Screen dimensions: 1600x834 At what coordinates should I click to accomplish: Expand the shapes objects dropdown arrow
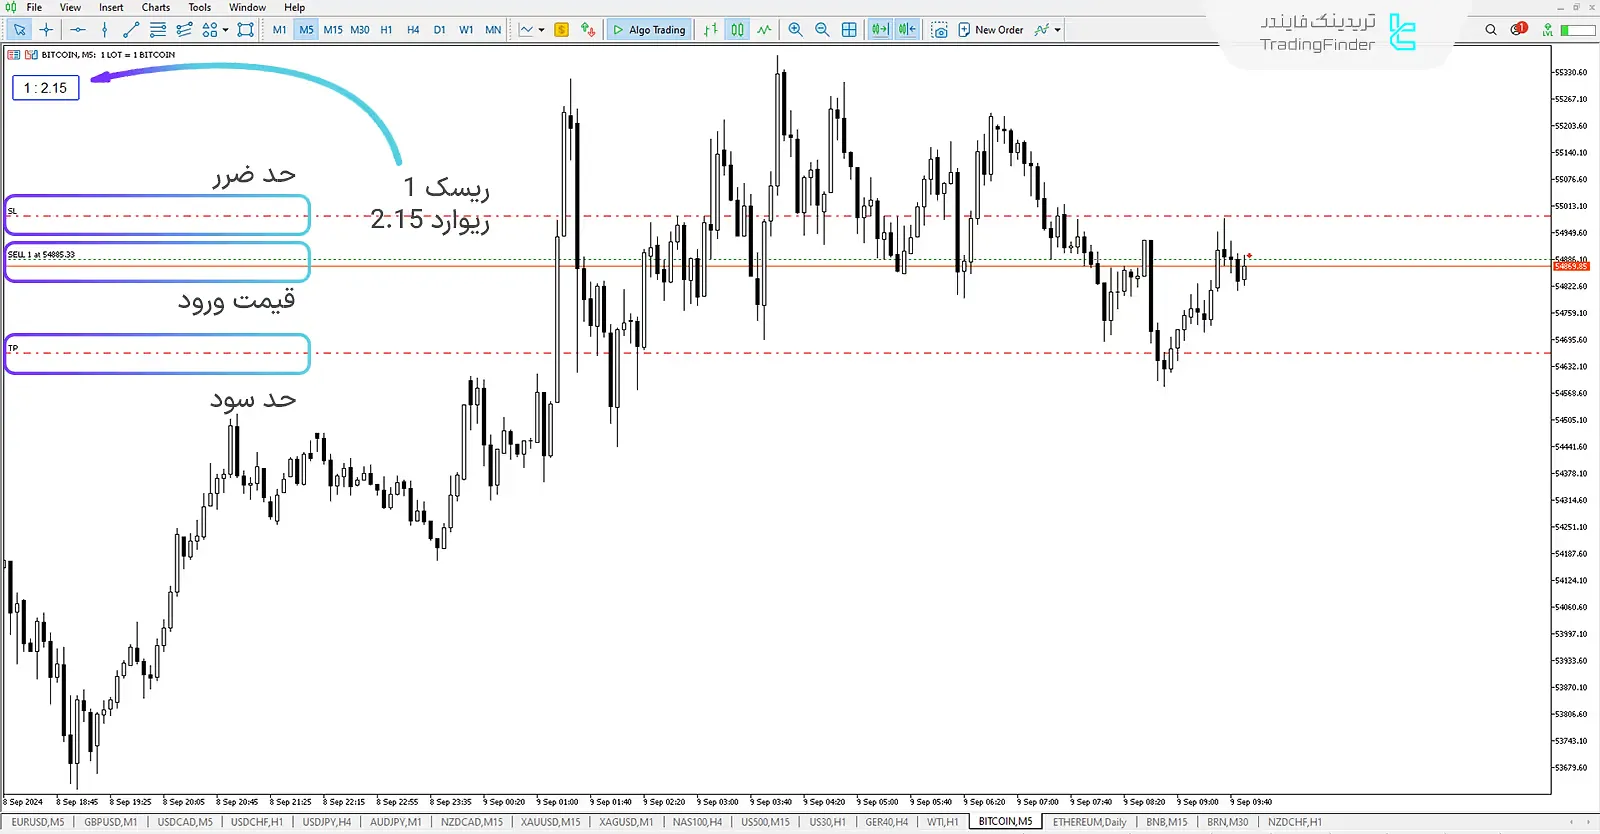(x=226, y=30)
